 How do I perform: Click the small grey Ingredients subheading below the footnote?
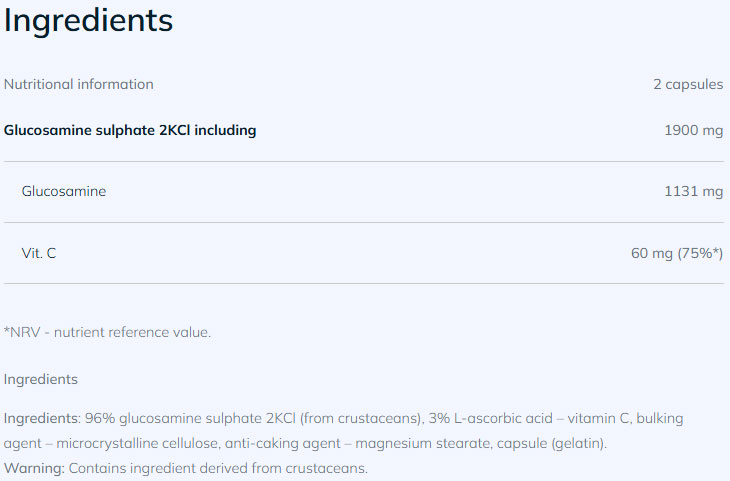tap(41, 379)
